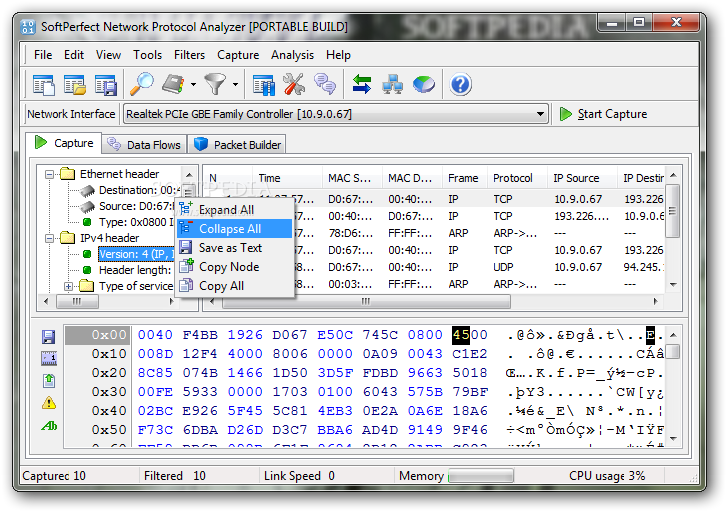Click the ruler icon beside hex view
The width and height of the screenshot is (727, 512).
point(49,358)
